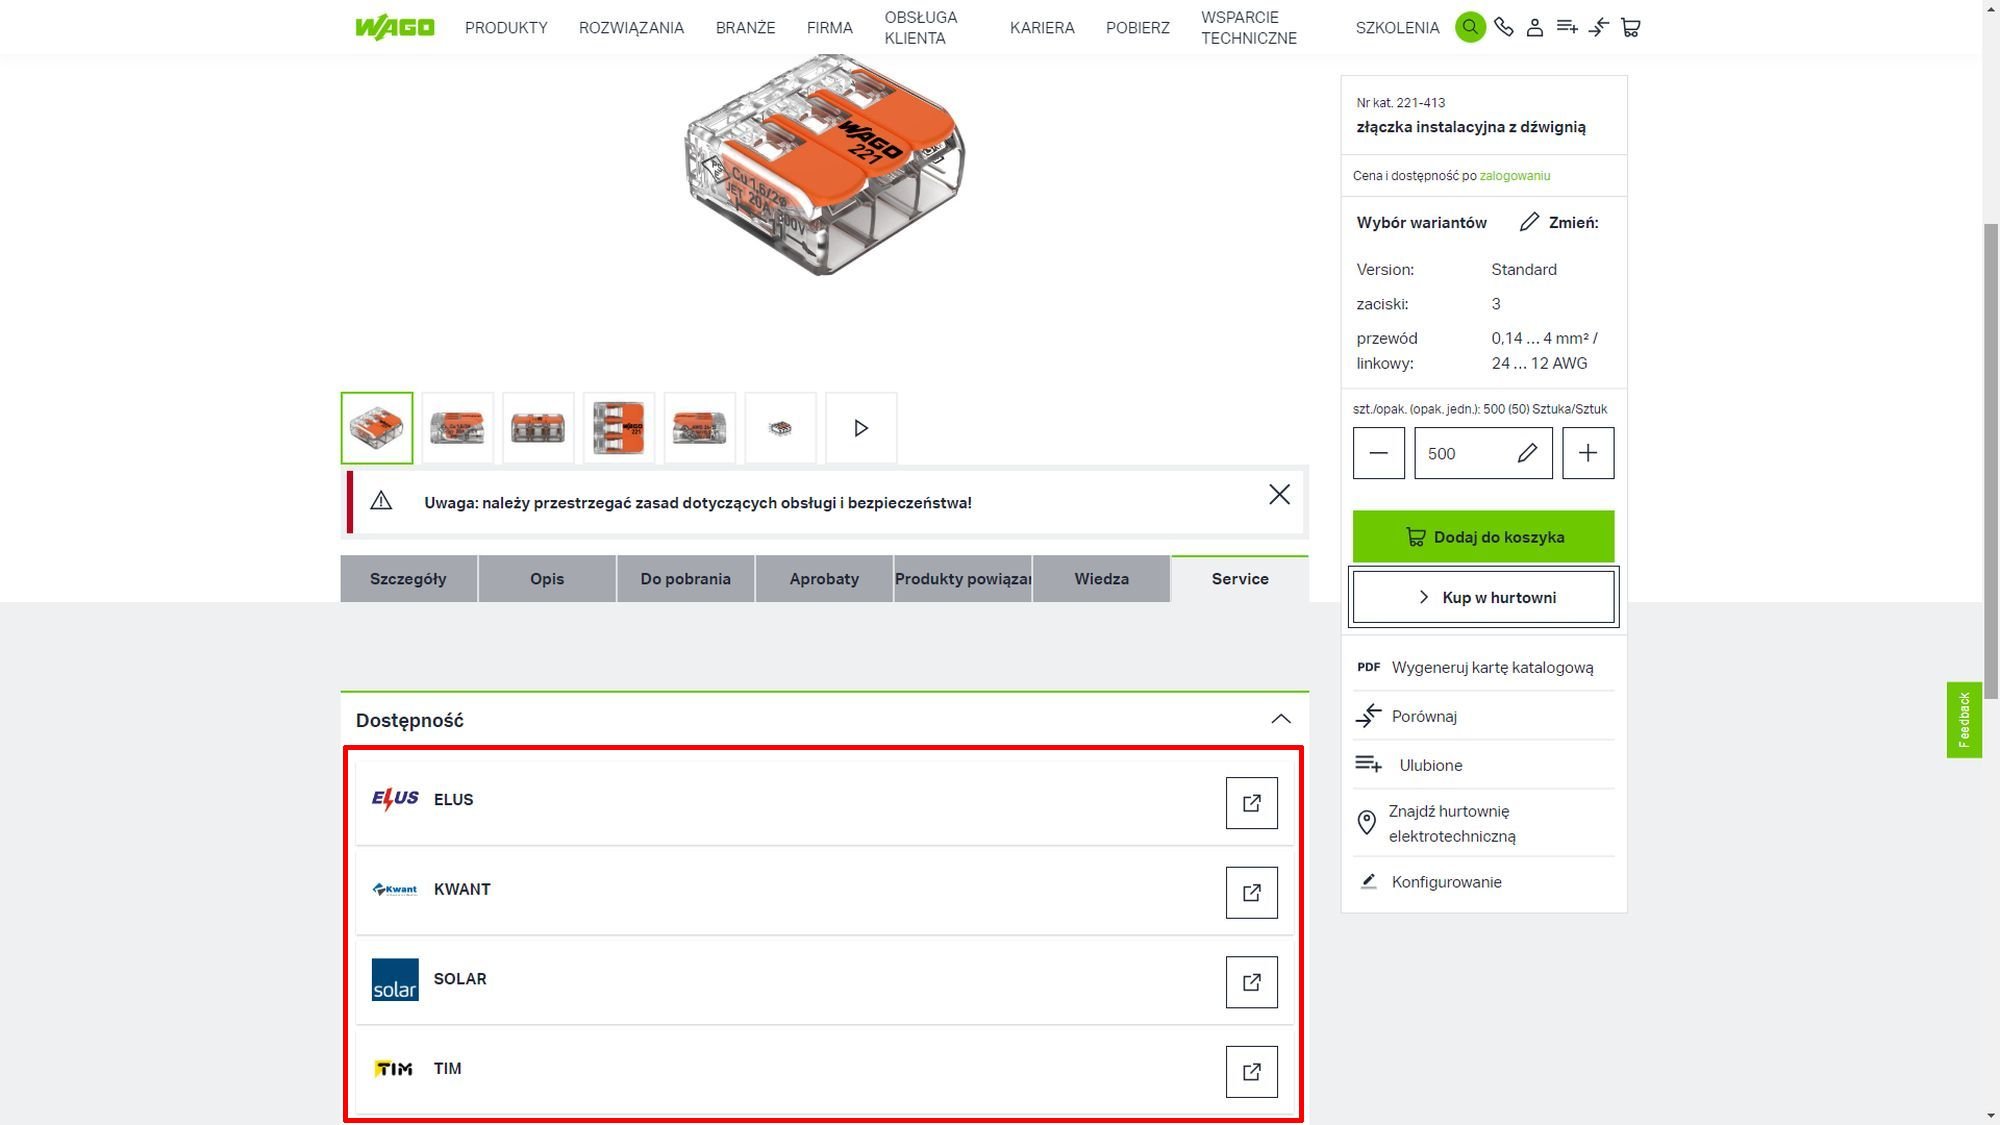Click the Kwant distributor logo
The image size is (2000, 1125).
(x=395, y=889)
